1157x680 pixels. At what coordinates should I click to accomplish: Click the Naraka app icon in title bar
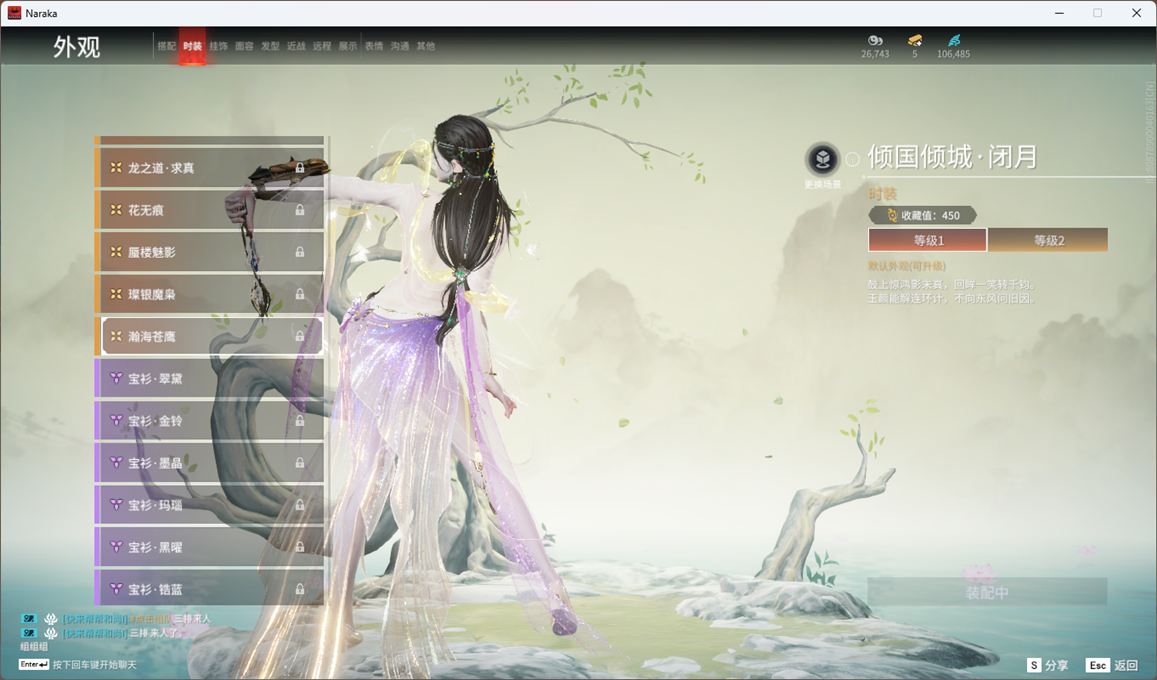tap(14, 13)
